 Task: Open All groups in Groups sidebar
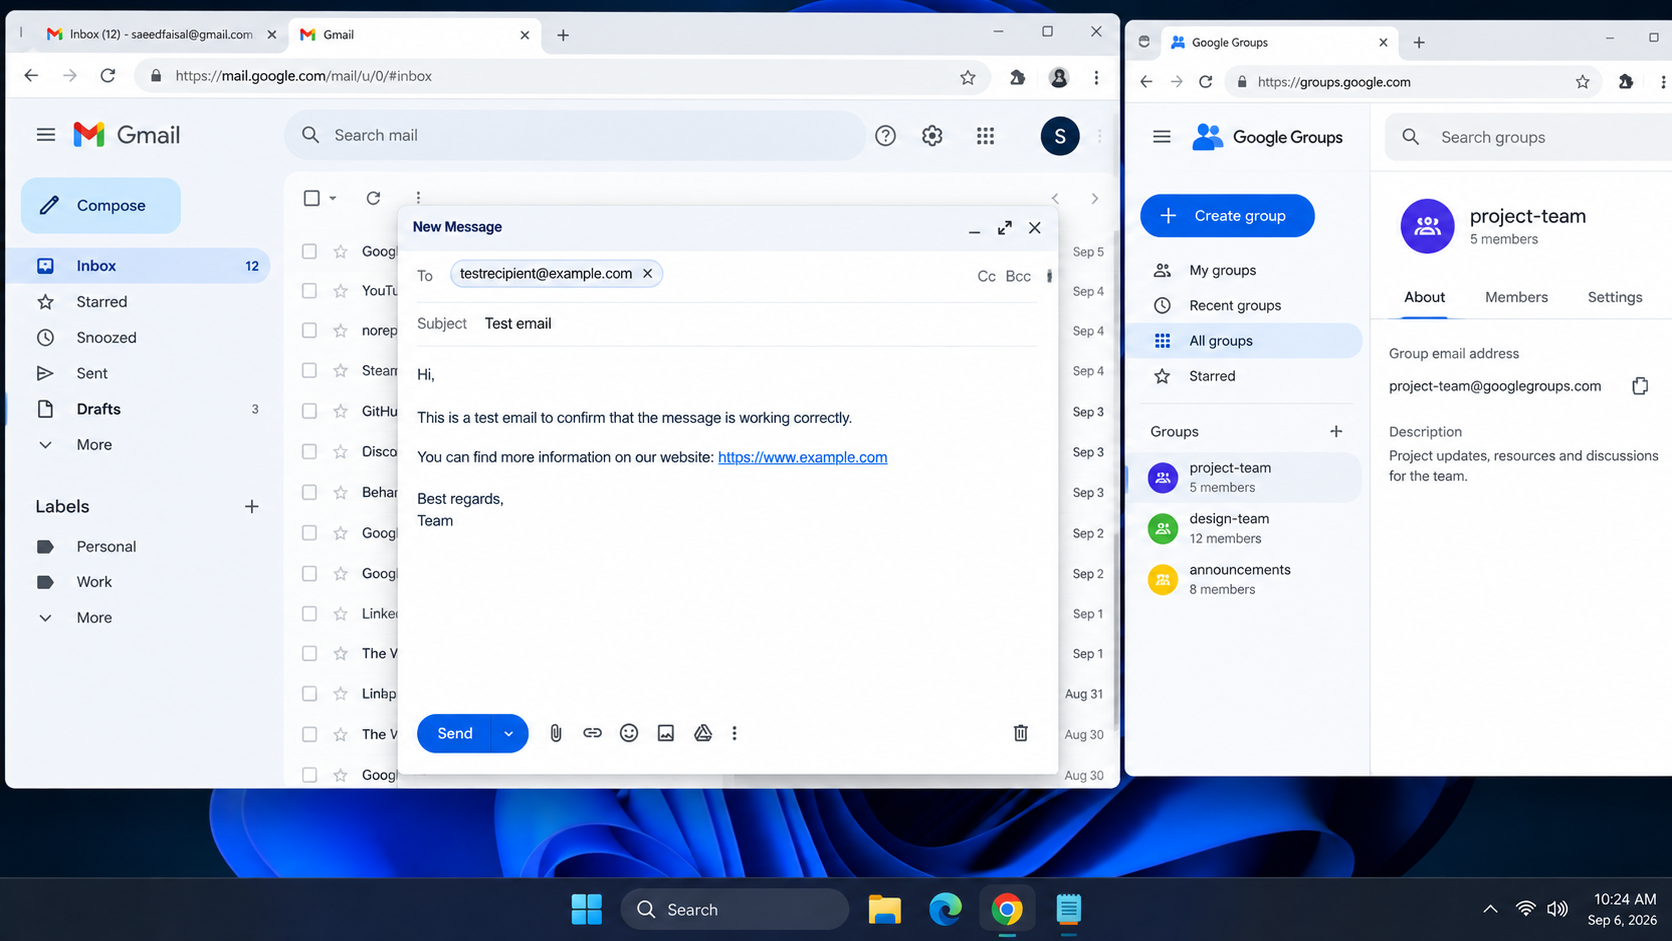(x=1246, y=341)
